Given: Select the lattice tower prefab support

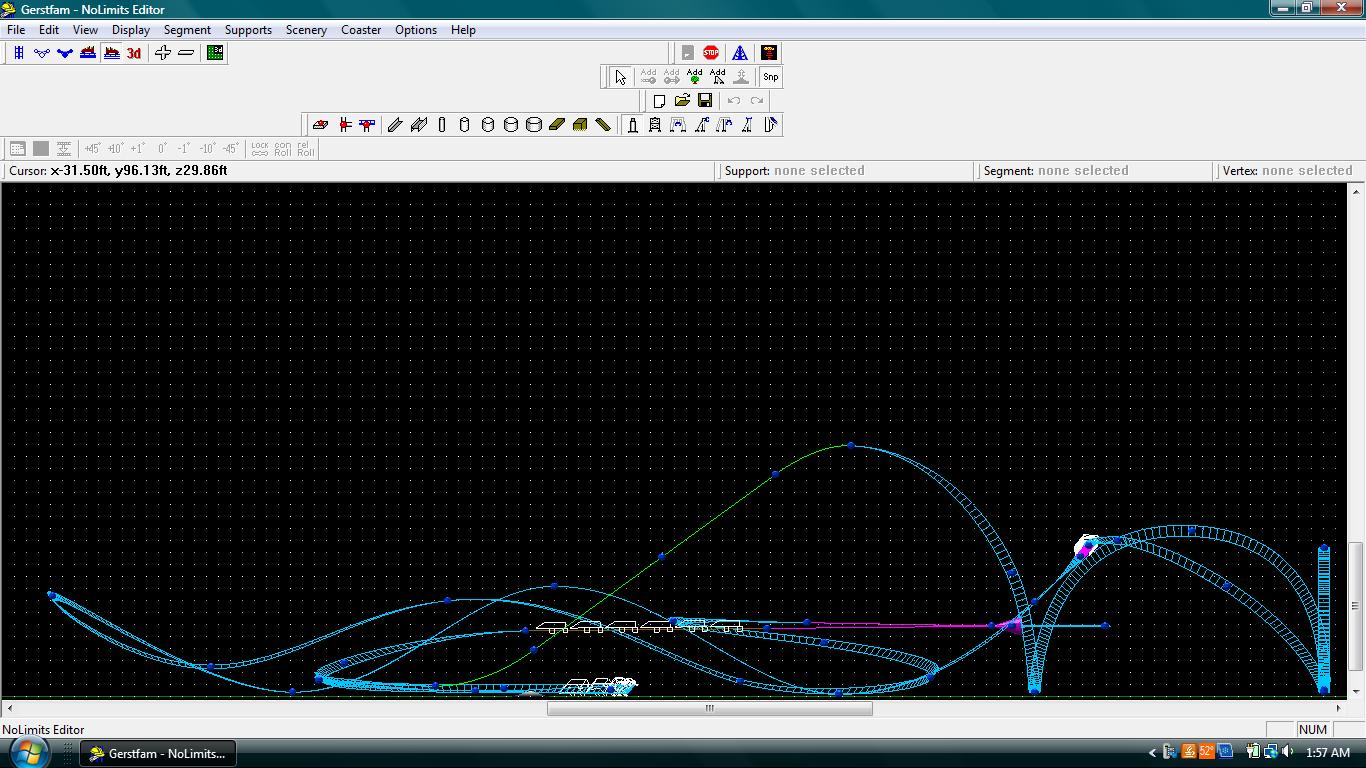Looking at the screenshot, I should click(x=655, y=125).
